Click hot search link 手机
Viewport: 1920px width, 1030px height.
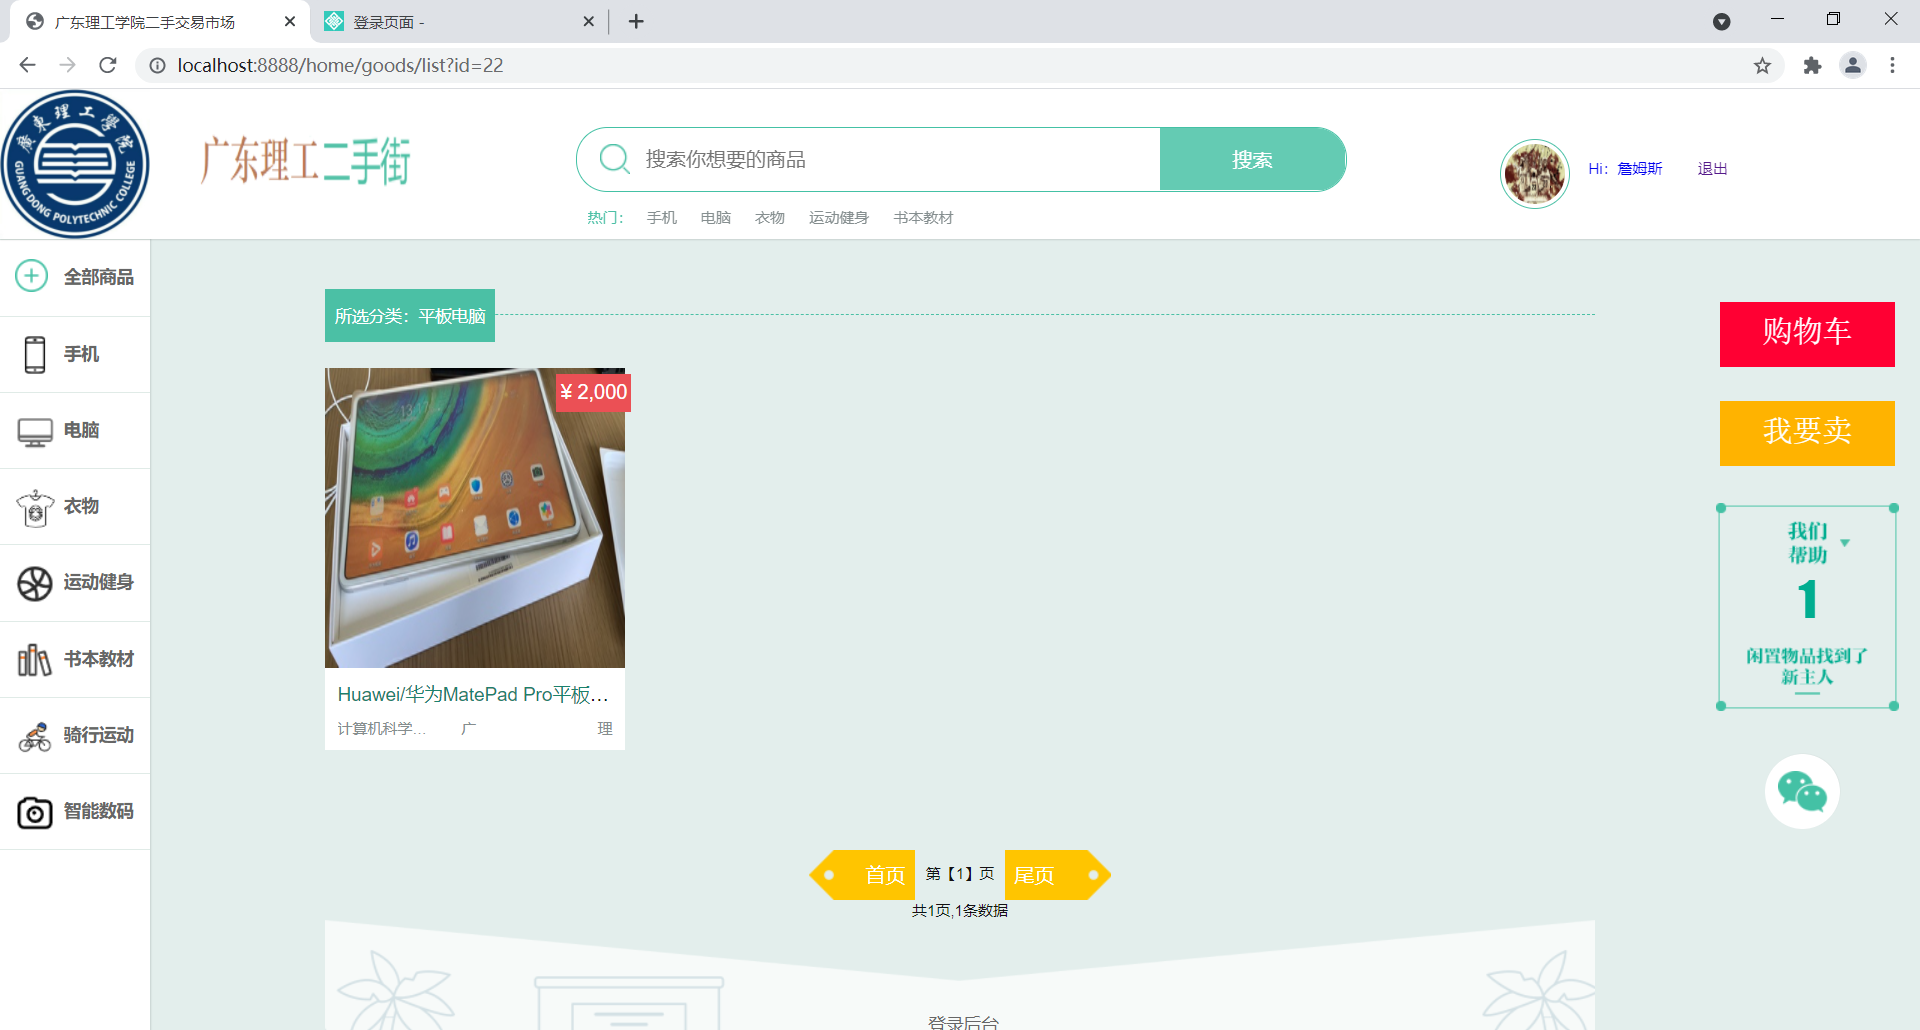tap(662, 218)
